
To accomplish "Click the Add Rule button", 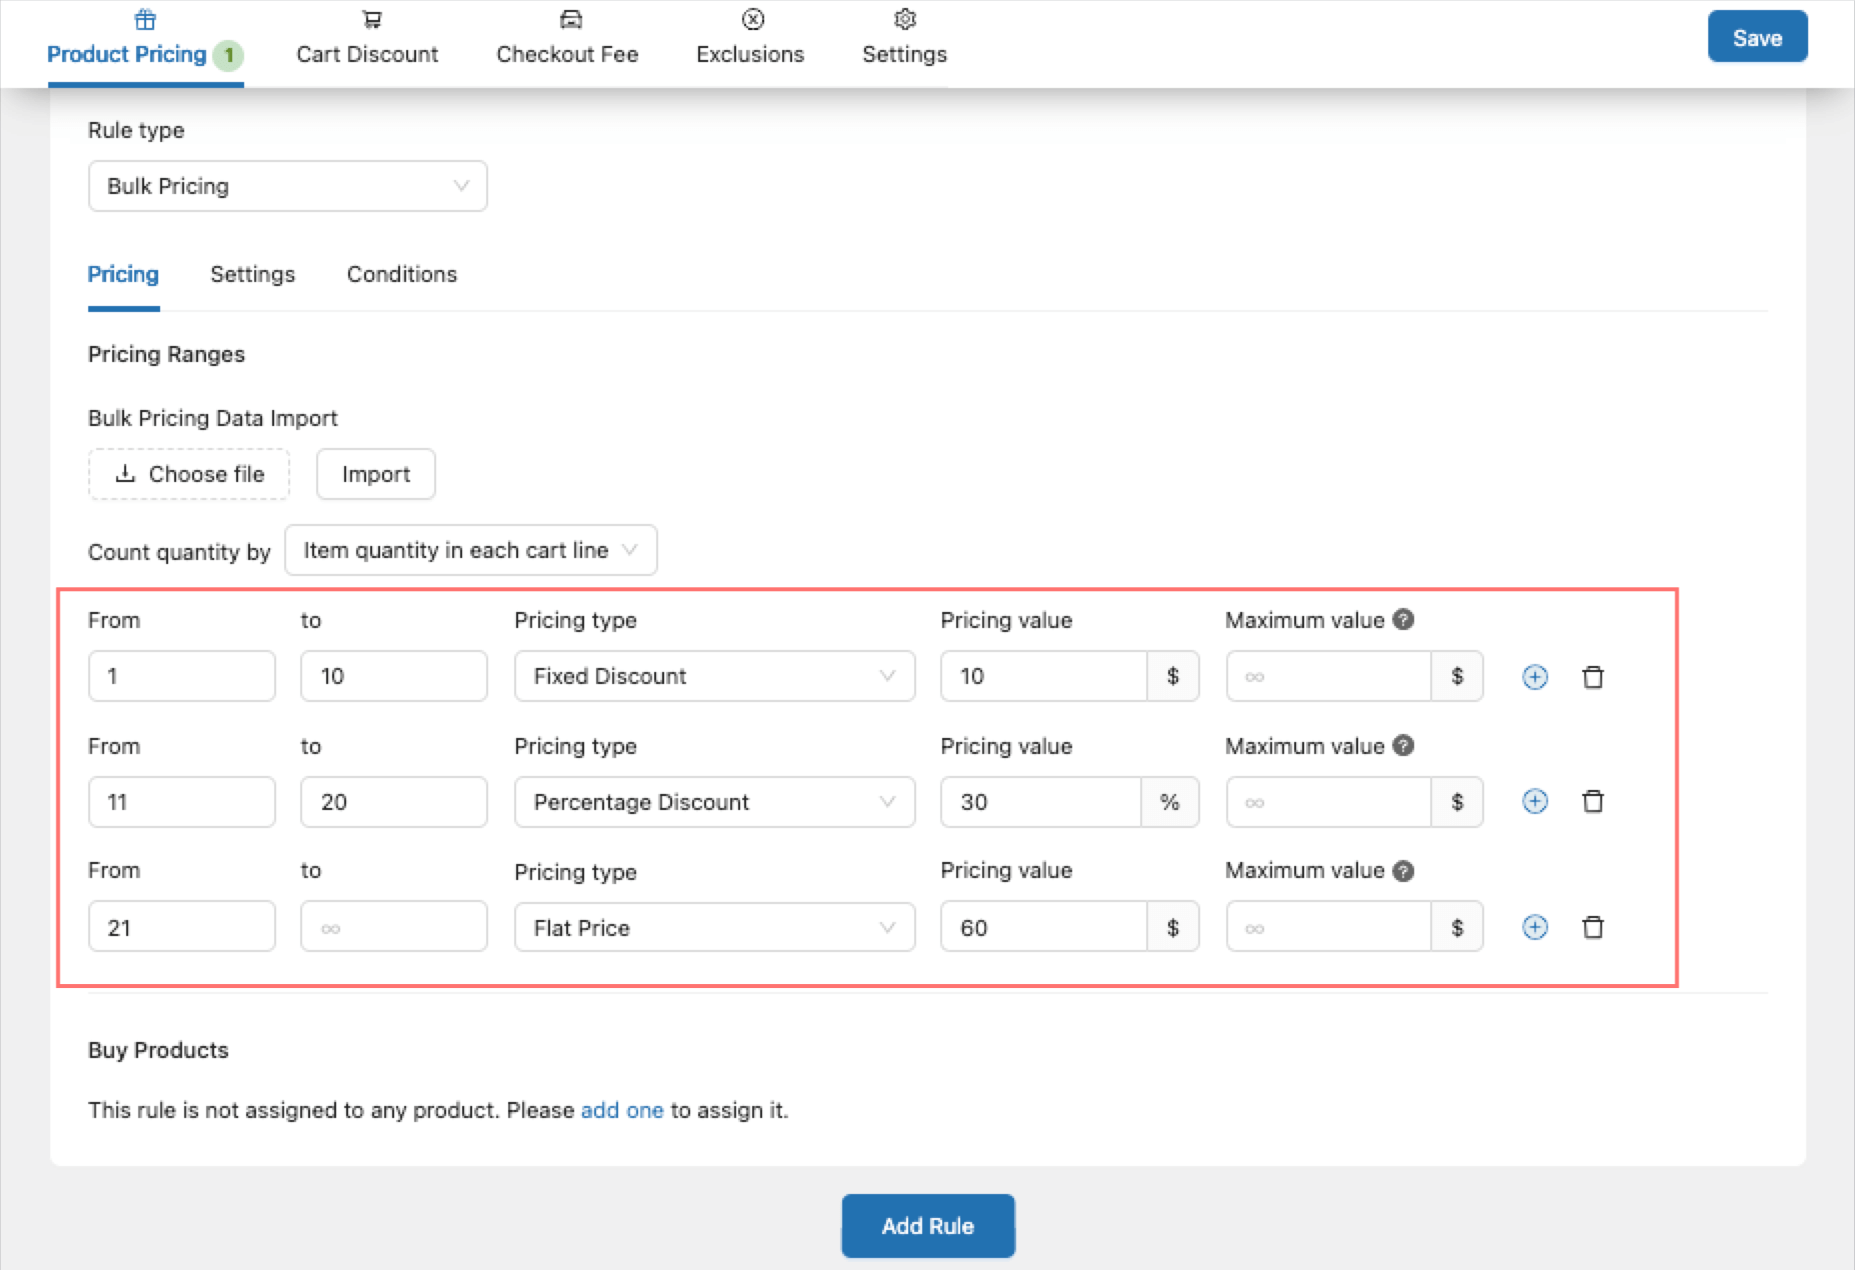I will tap(927, 1226).
